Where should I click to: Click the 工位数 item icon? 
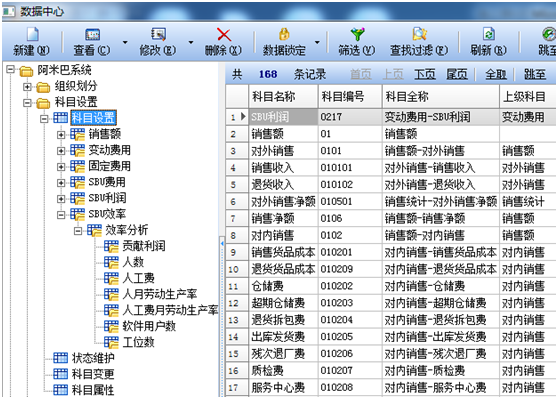[x=111, y=342]
